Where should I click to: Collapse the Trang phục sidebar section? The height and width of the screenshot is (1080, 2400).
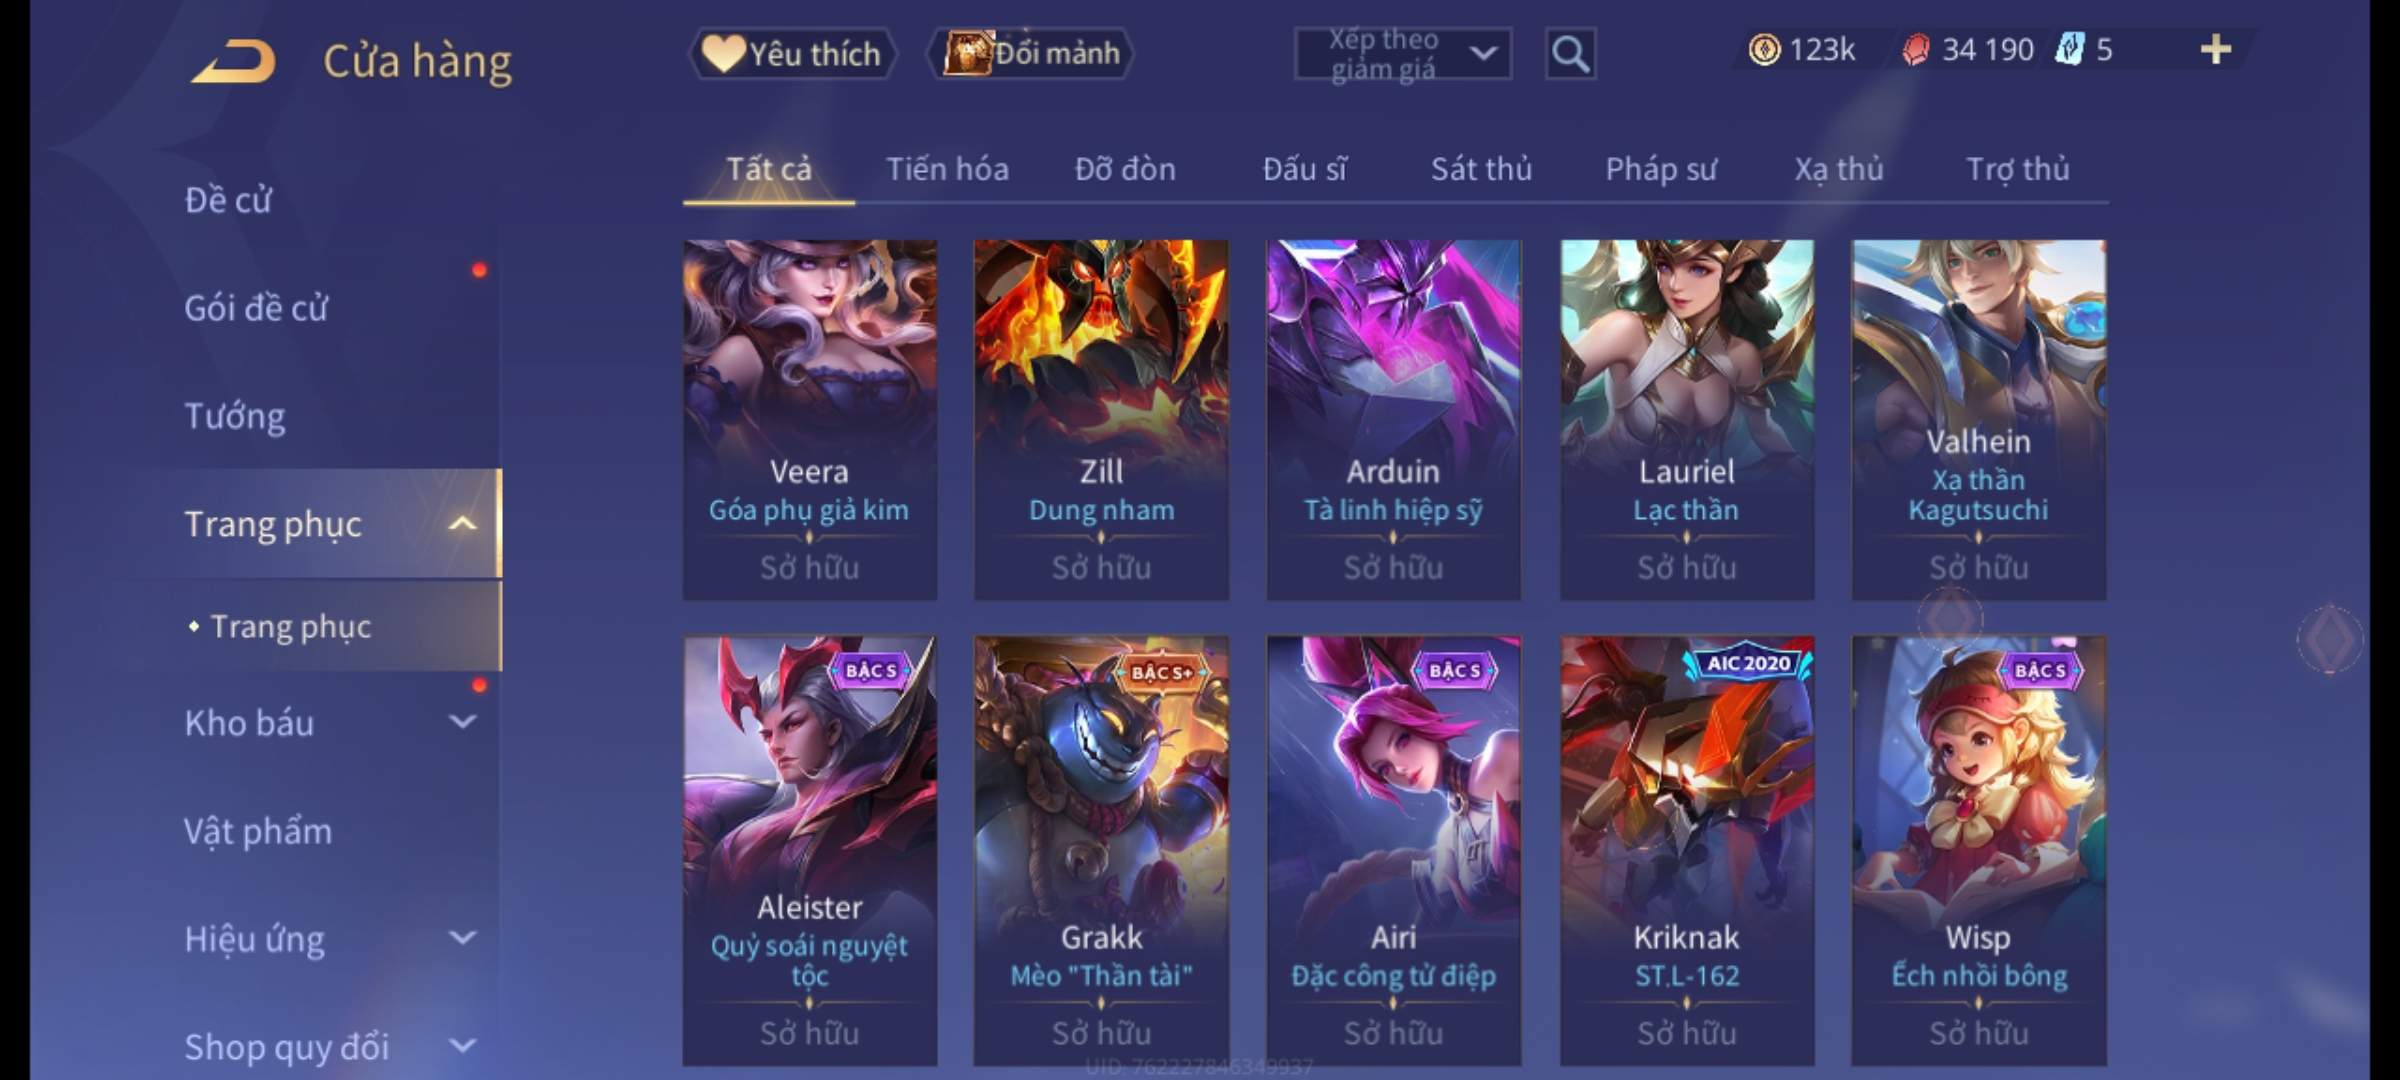pos(462,524)
